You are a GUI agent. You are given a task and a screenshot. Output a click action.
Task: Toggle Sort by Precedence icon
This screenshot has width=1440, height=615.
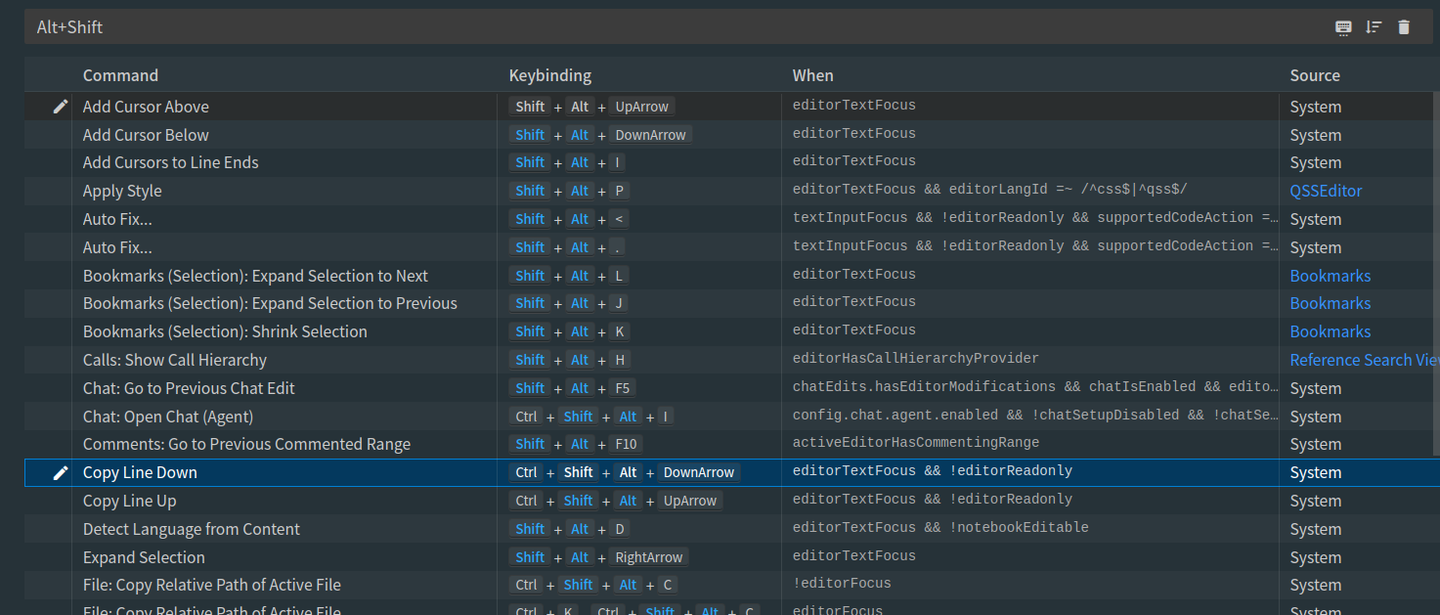[1373, 27]
